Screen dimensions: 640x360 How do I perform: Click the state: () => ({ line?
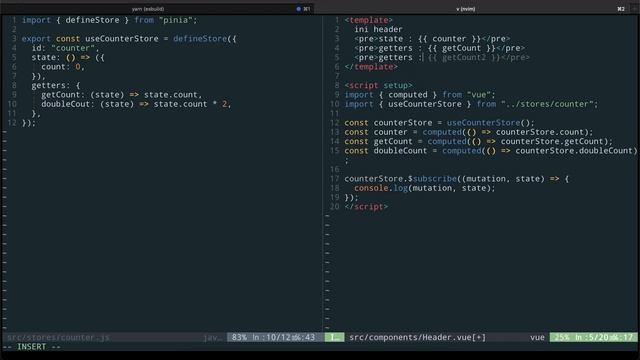click(x=68, y=58)
